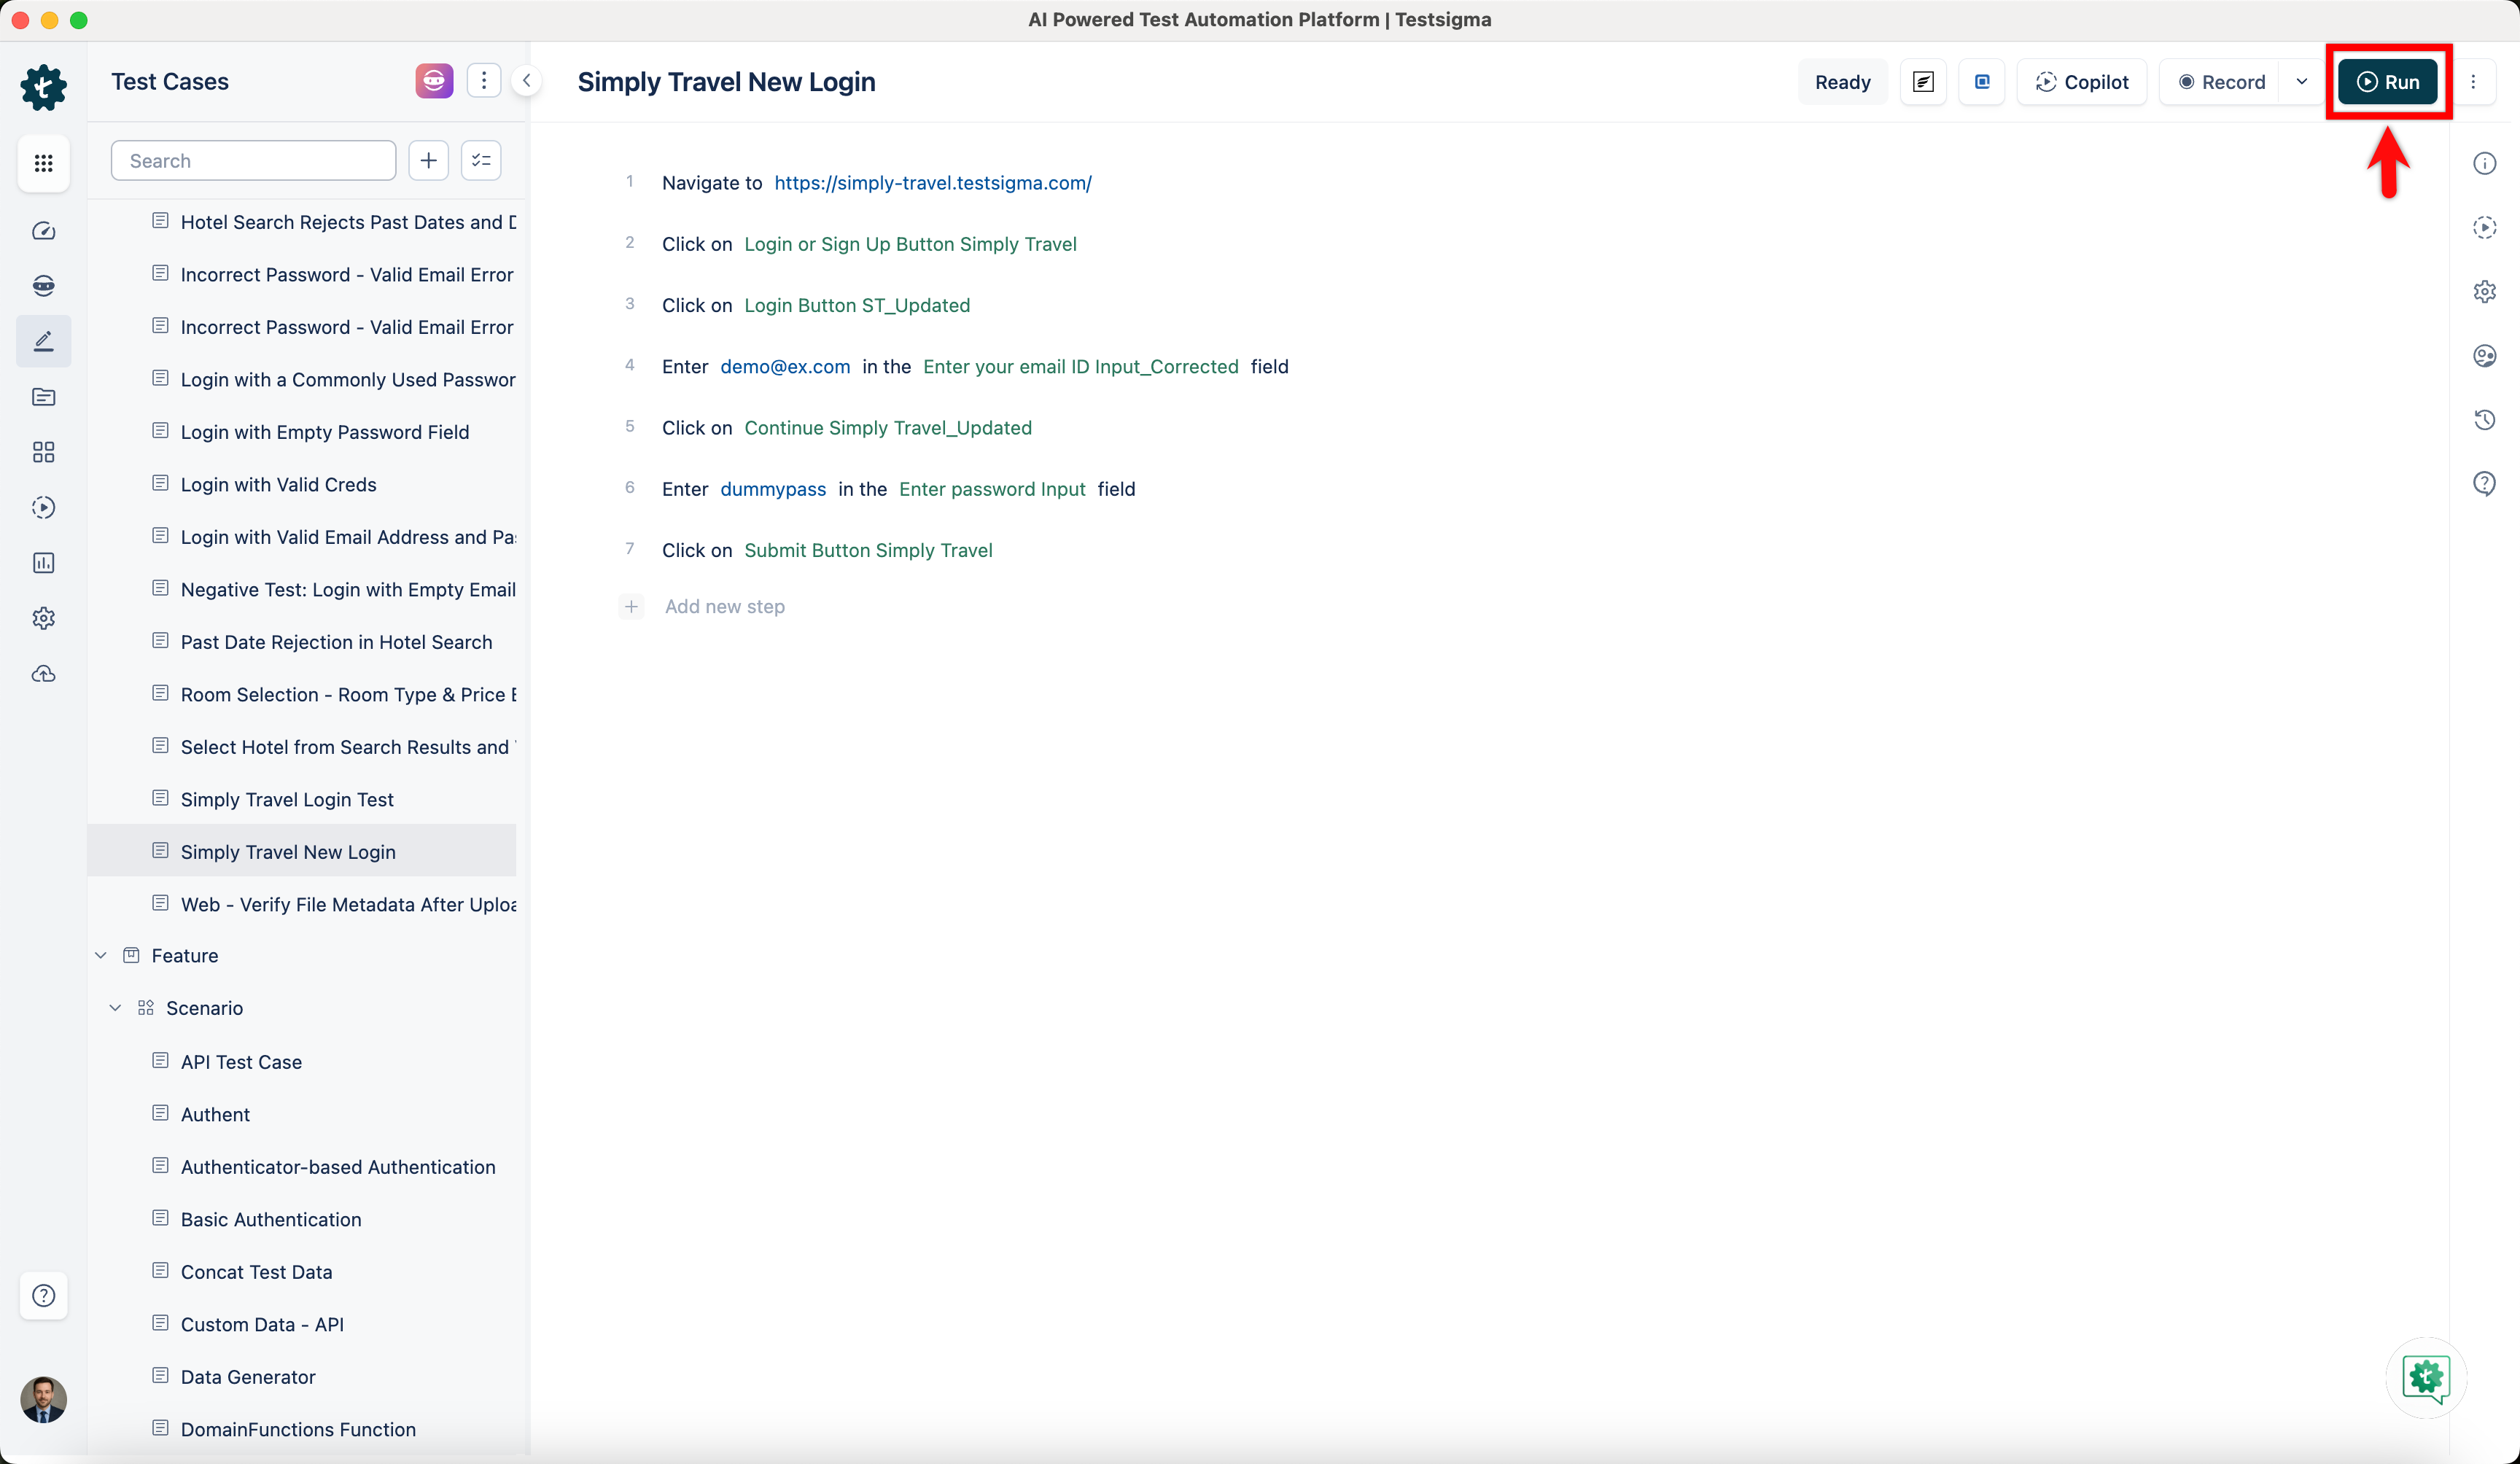
Task: Open the simply-travel.testsigma.com URL link
Action: 933,183
